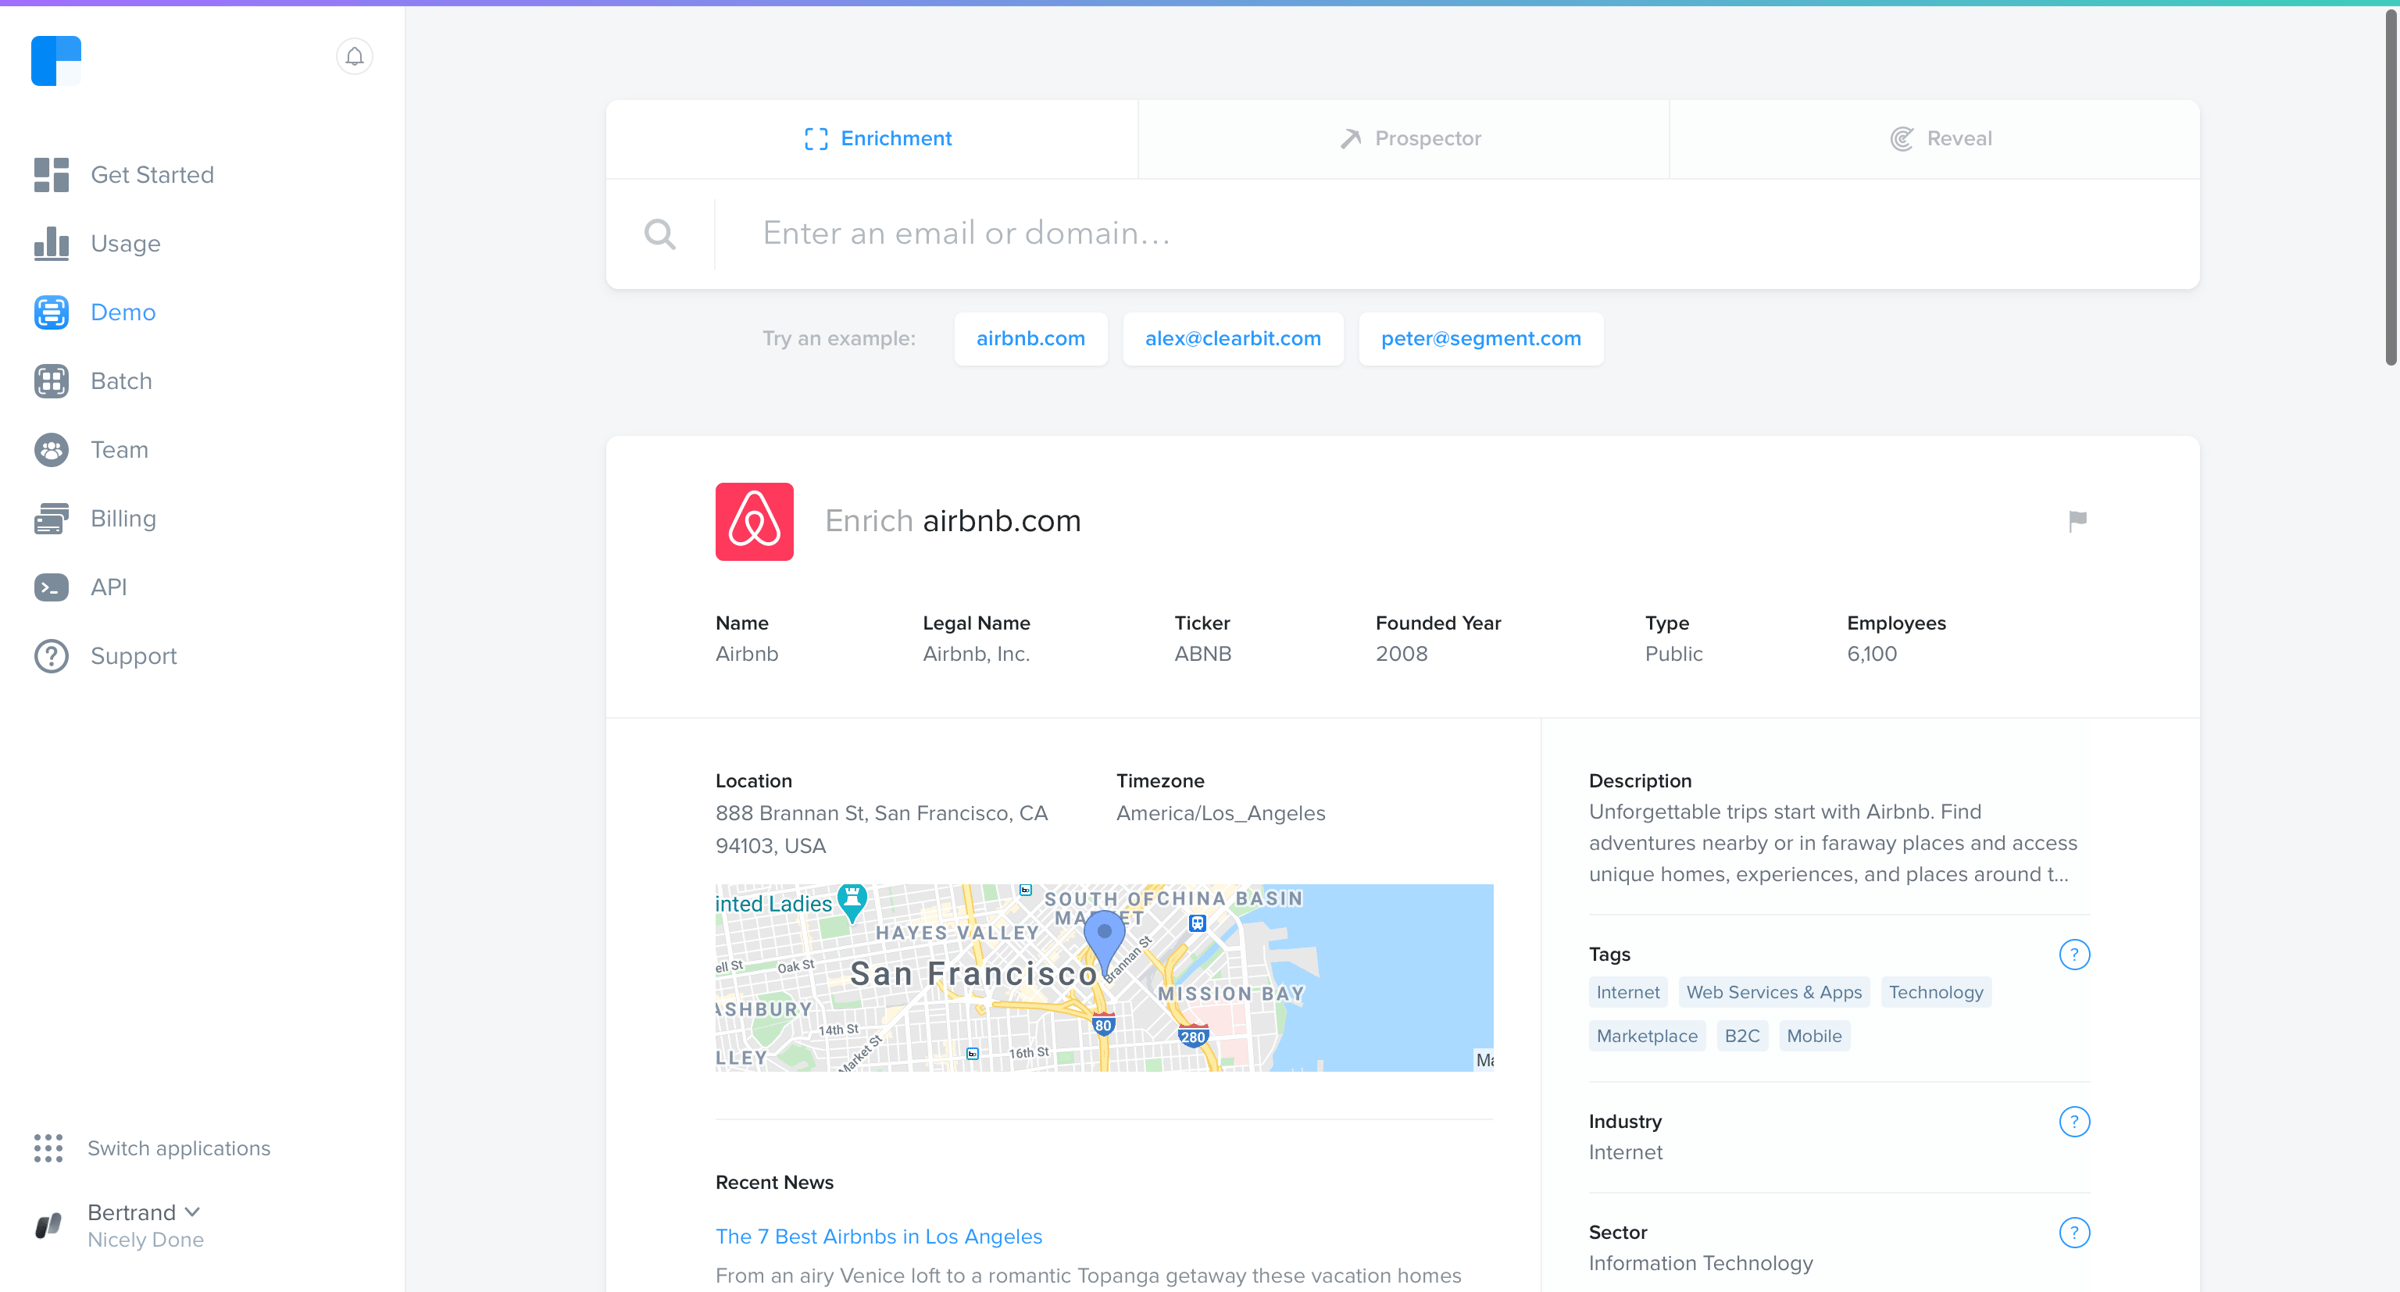Click the page vertical scrollbar

2390,190
